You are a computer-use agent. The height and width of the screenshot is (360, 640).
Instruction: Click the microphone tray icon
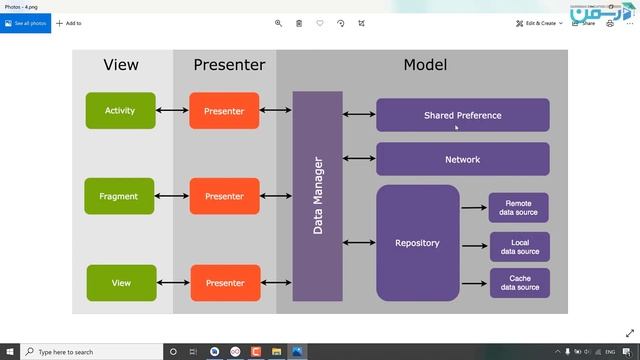567,352
